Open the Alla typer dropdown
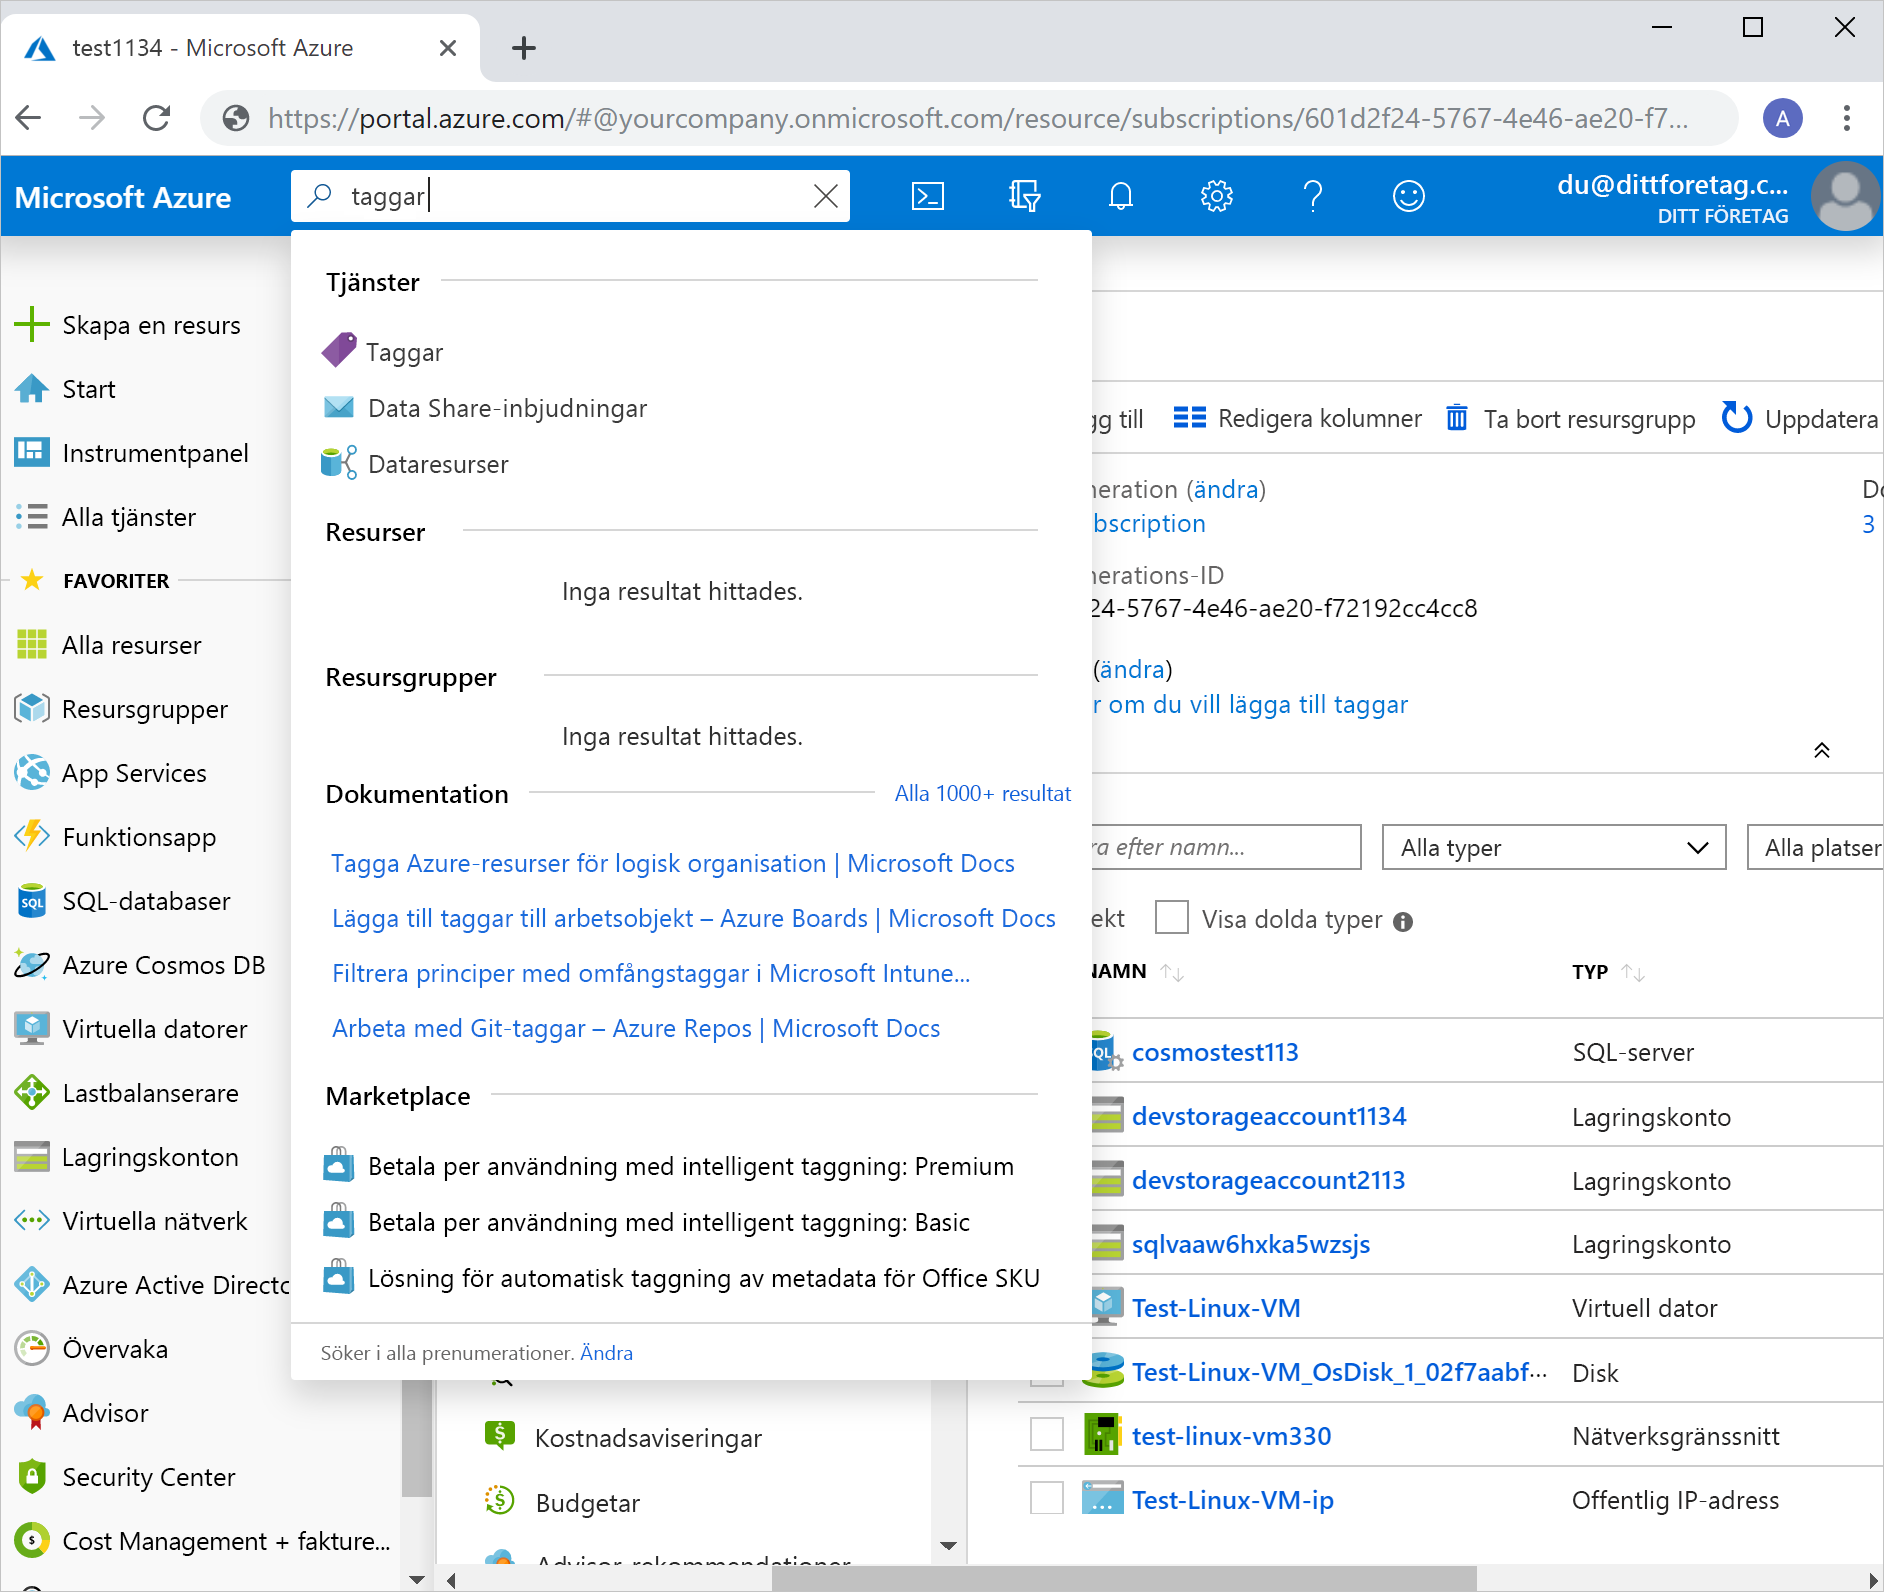The image size is (1884, 1592). point(1554,847)
